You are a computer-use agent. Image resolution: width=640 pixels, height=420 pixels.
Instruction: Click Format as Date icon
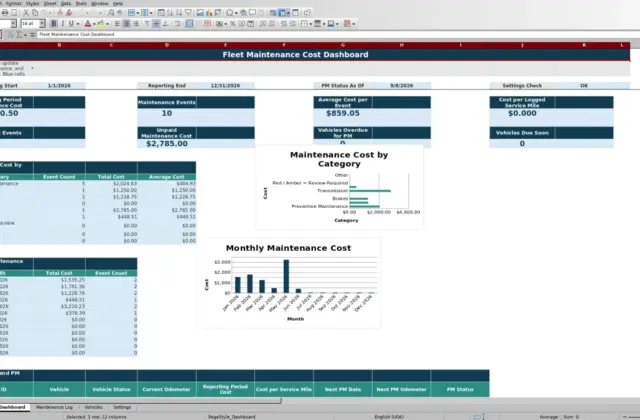251,24
